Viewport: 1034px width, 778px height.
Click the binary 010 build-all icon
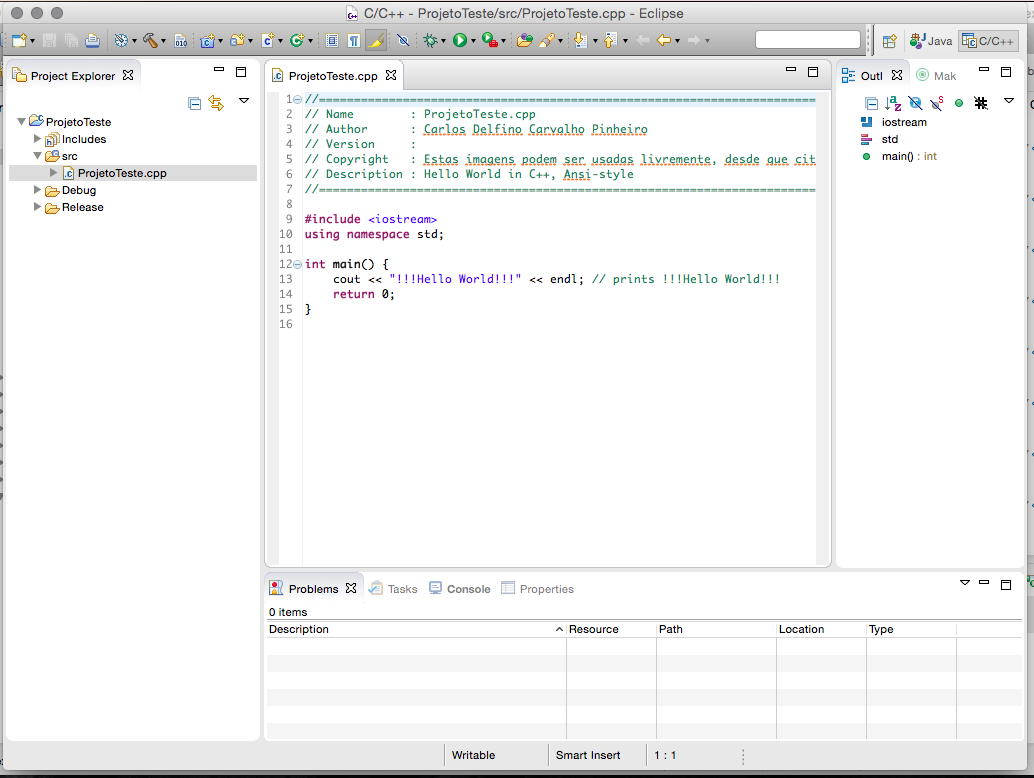[x=181, y=41]
